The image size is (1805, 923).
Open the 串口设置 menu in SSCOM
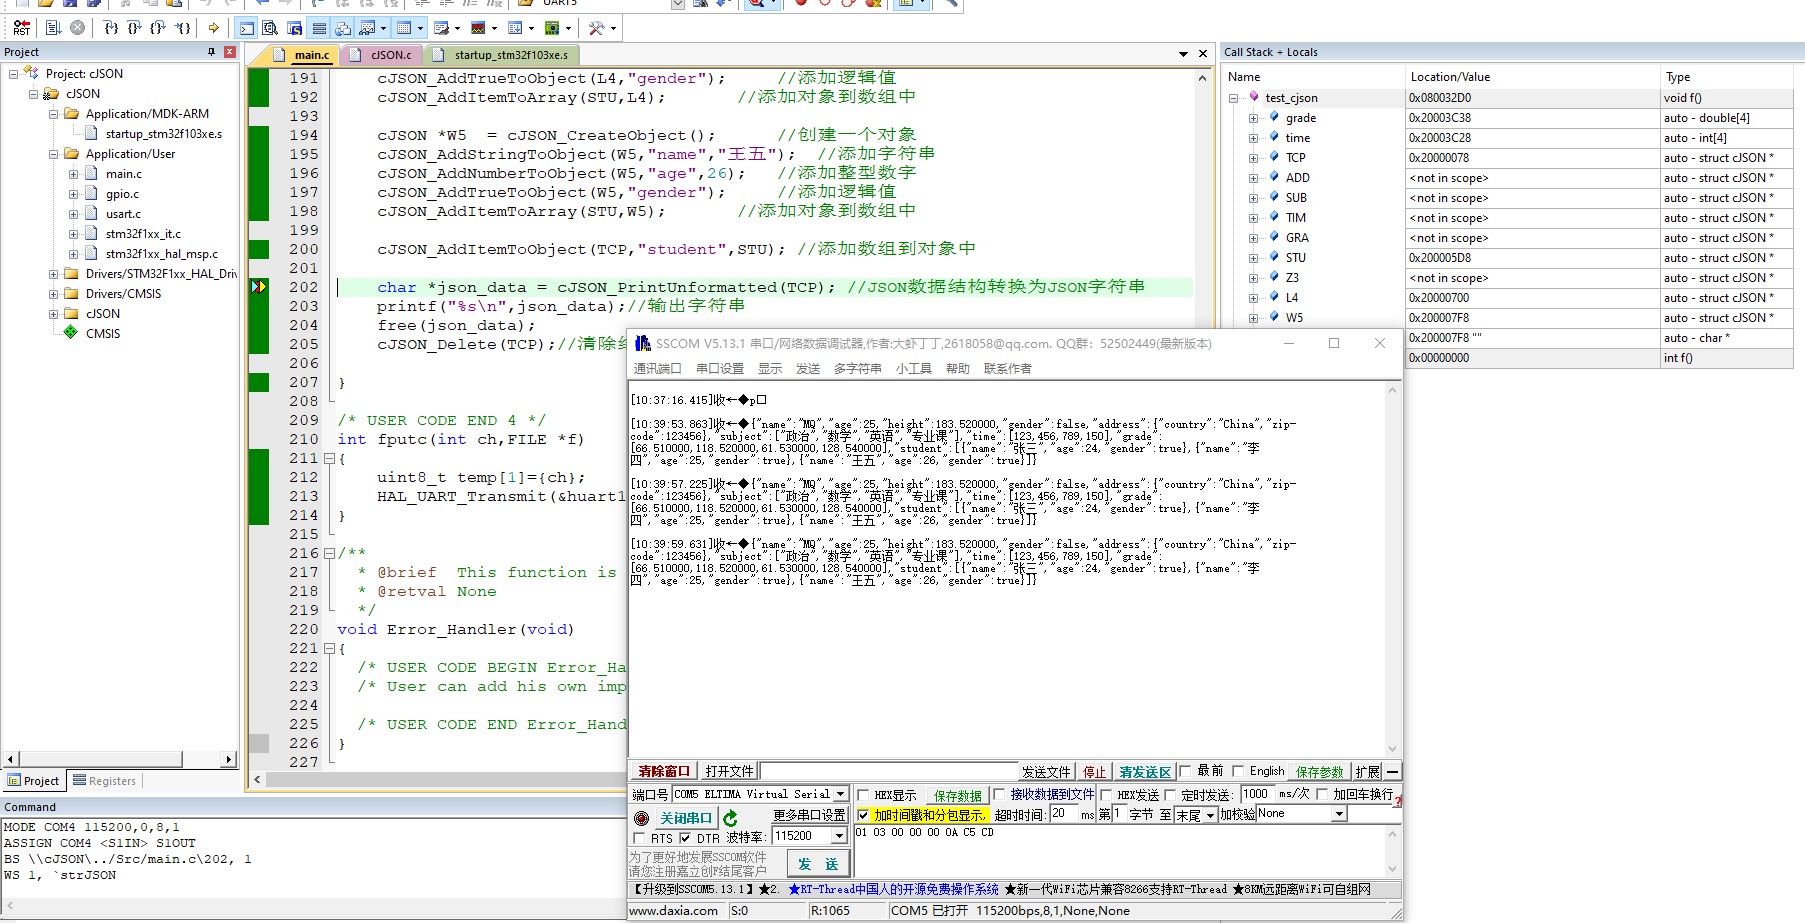(723, 368)
